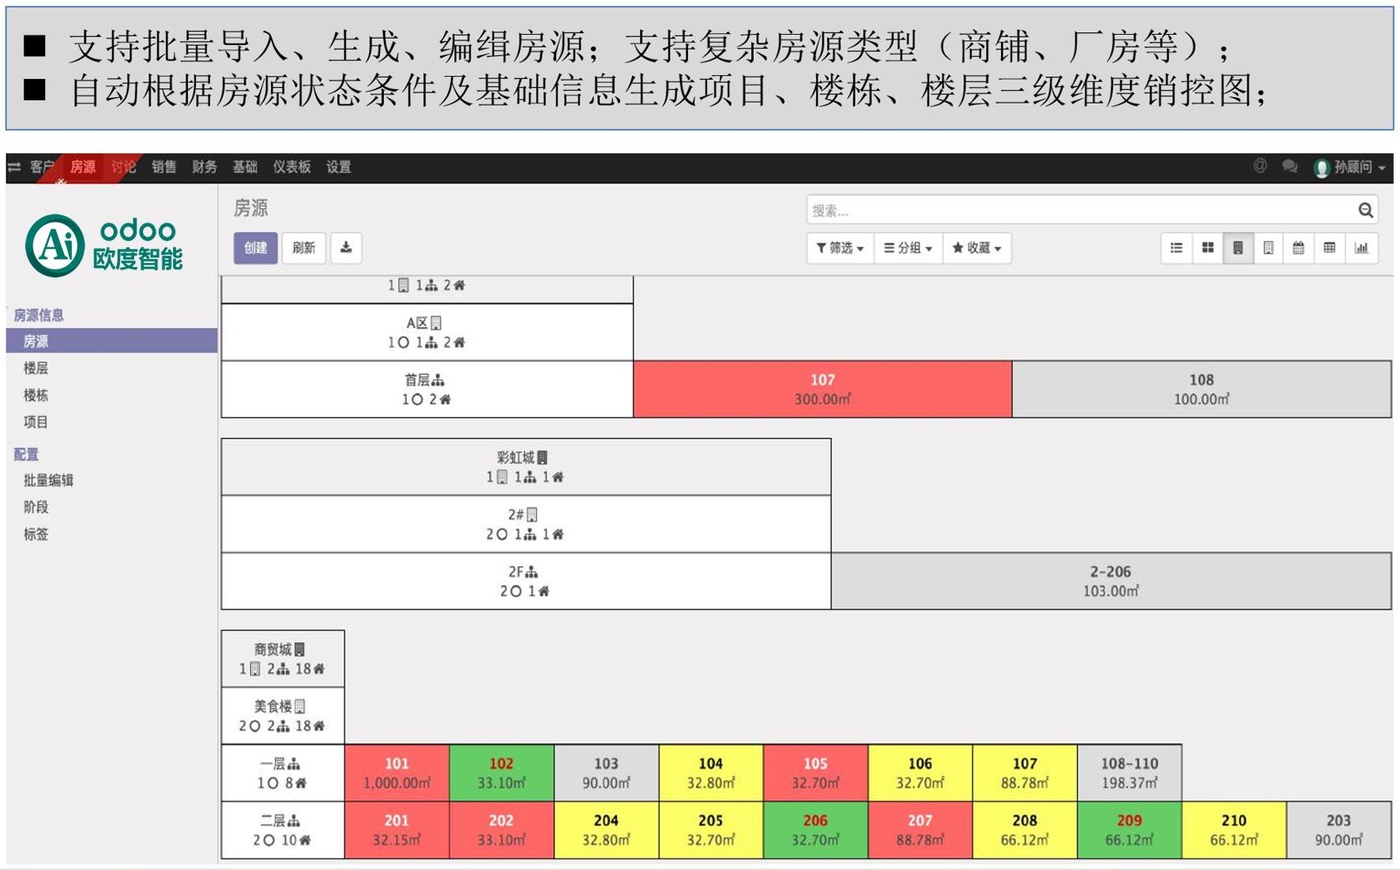Click in the 搜索 search field

pyautogui.click(x=1080, y=210)
